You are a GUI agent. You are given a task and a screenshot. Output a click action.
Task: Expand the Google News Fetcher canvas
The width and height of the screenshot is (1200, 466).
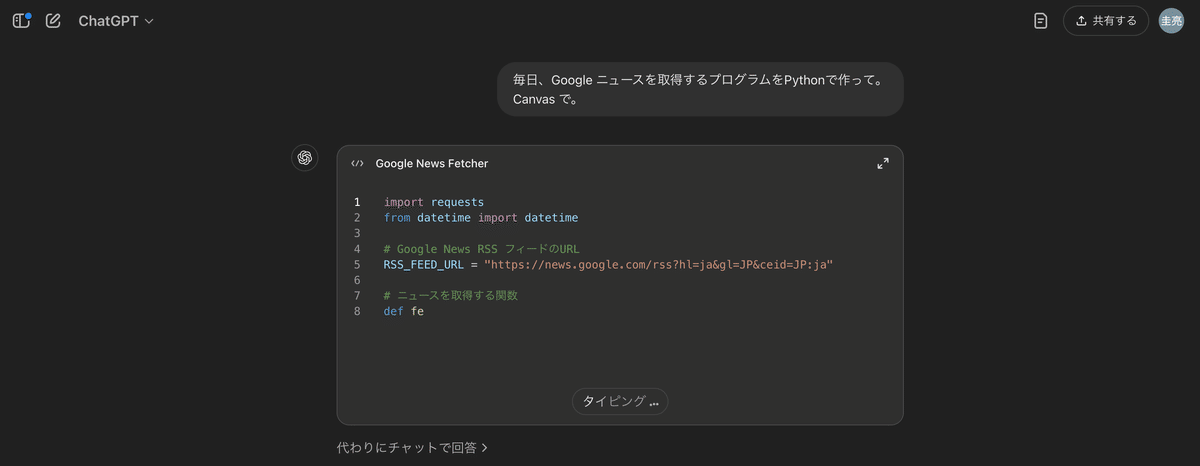pyautogui.click(x=883, y=163)
